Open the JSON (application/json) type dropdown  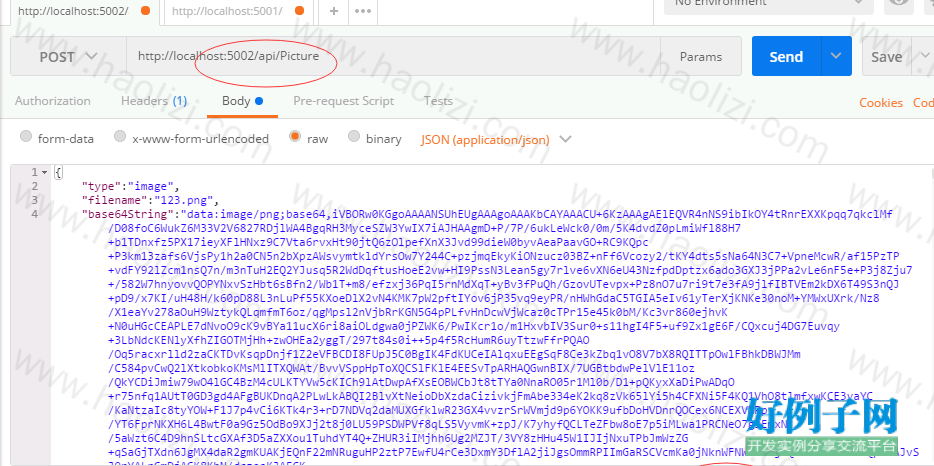[496, 139]
